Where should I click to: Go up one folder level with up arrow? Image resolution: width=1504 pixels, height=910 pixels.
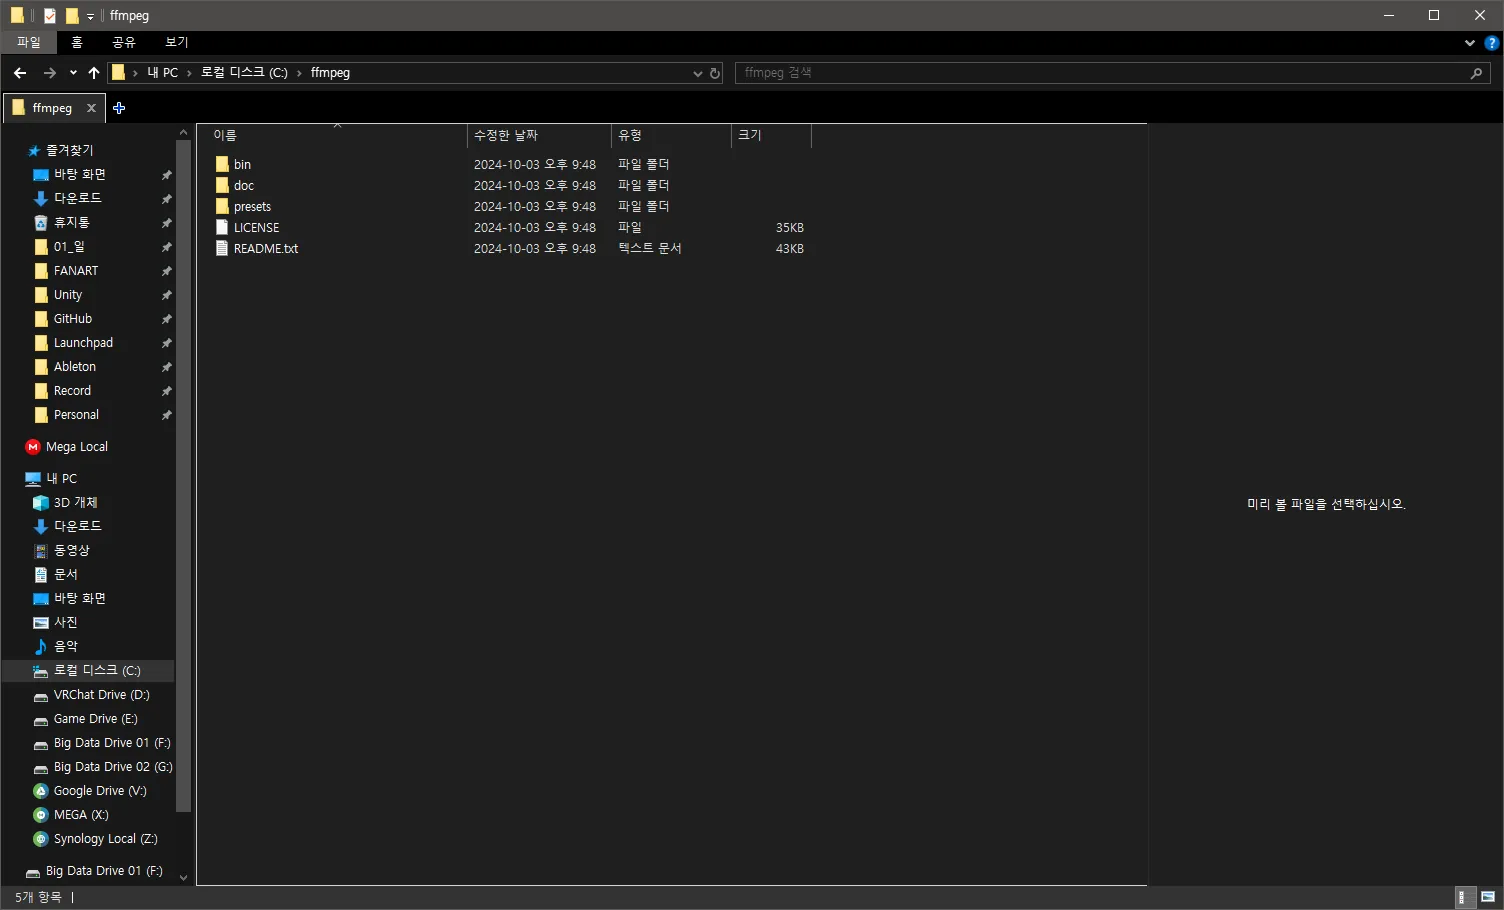pyautogui.click(x=94, y=73)
